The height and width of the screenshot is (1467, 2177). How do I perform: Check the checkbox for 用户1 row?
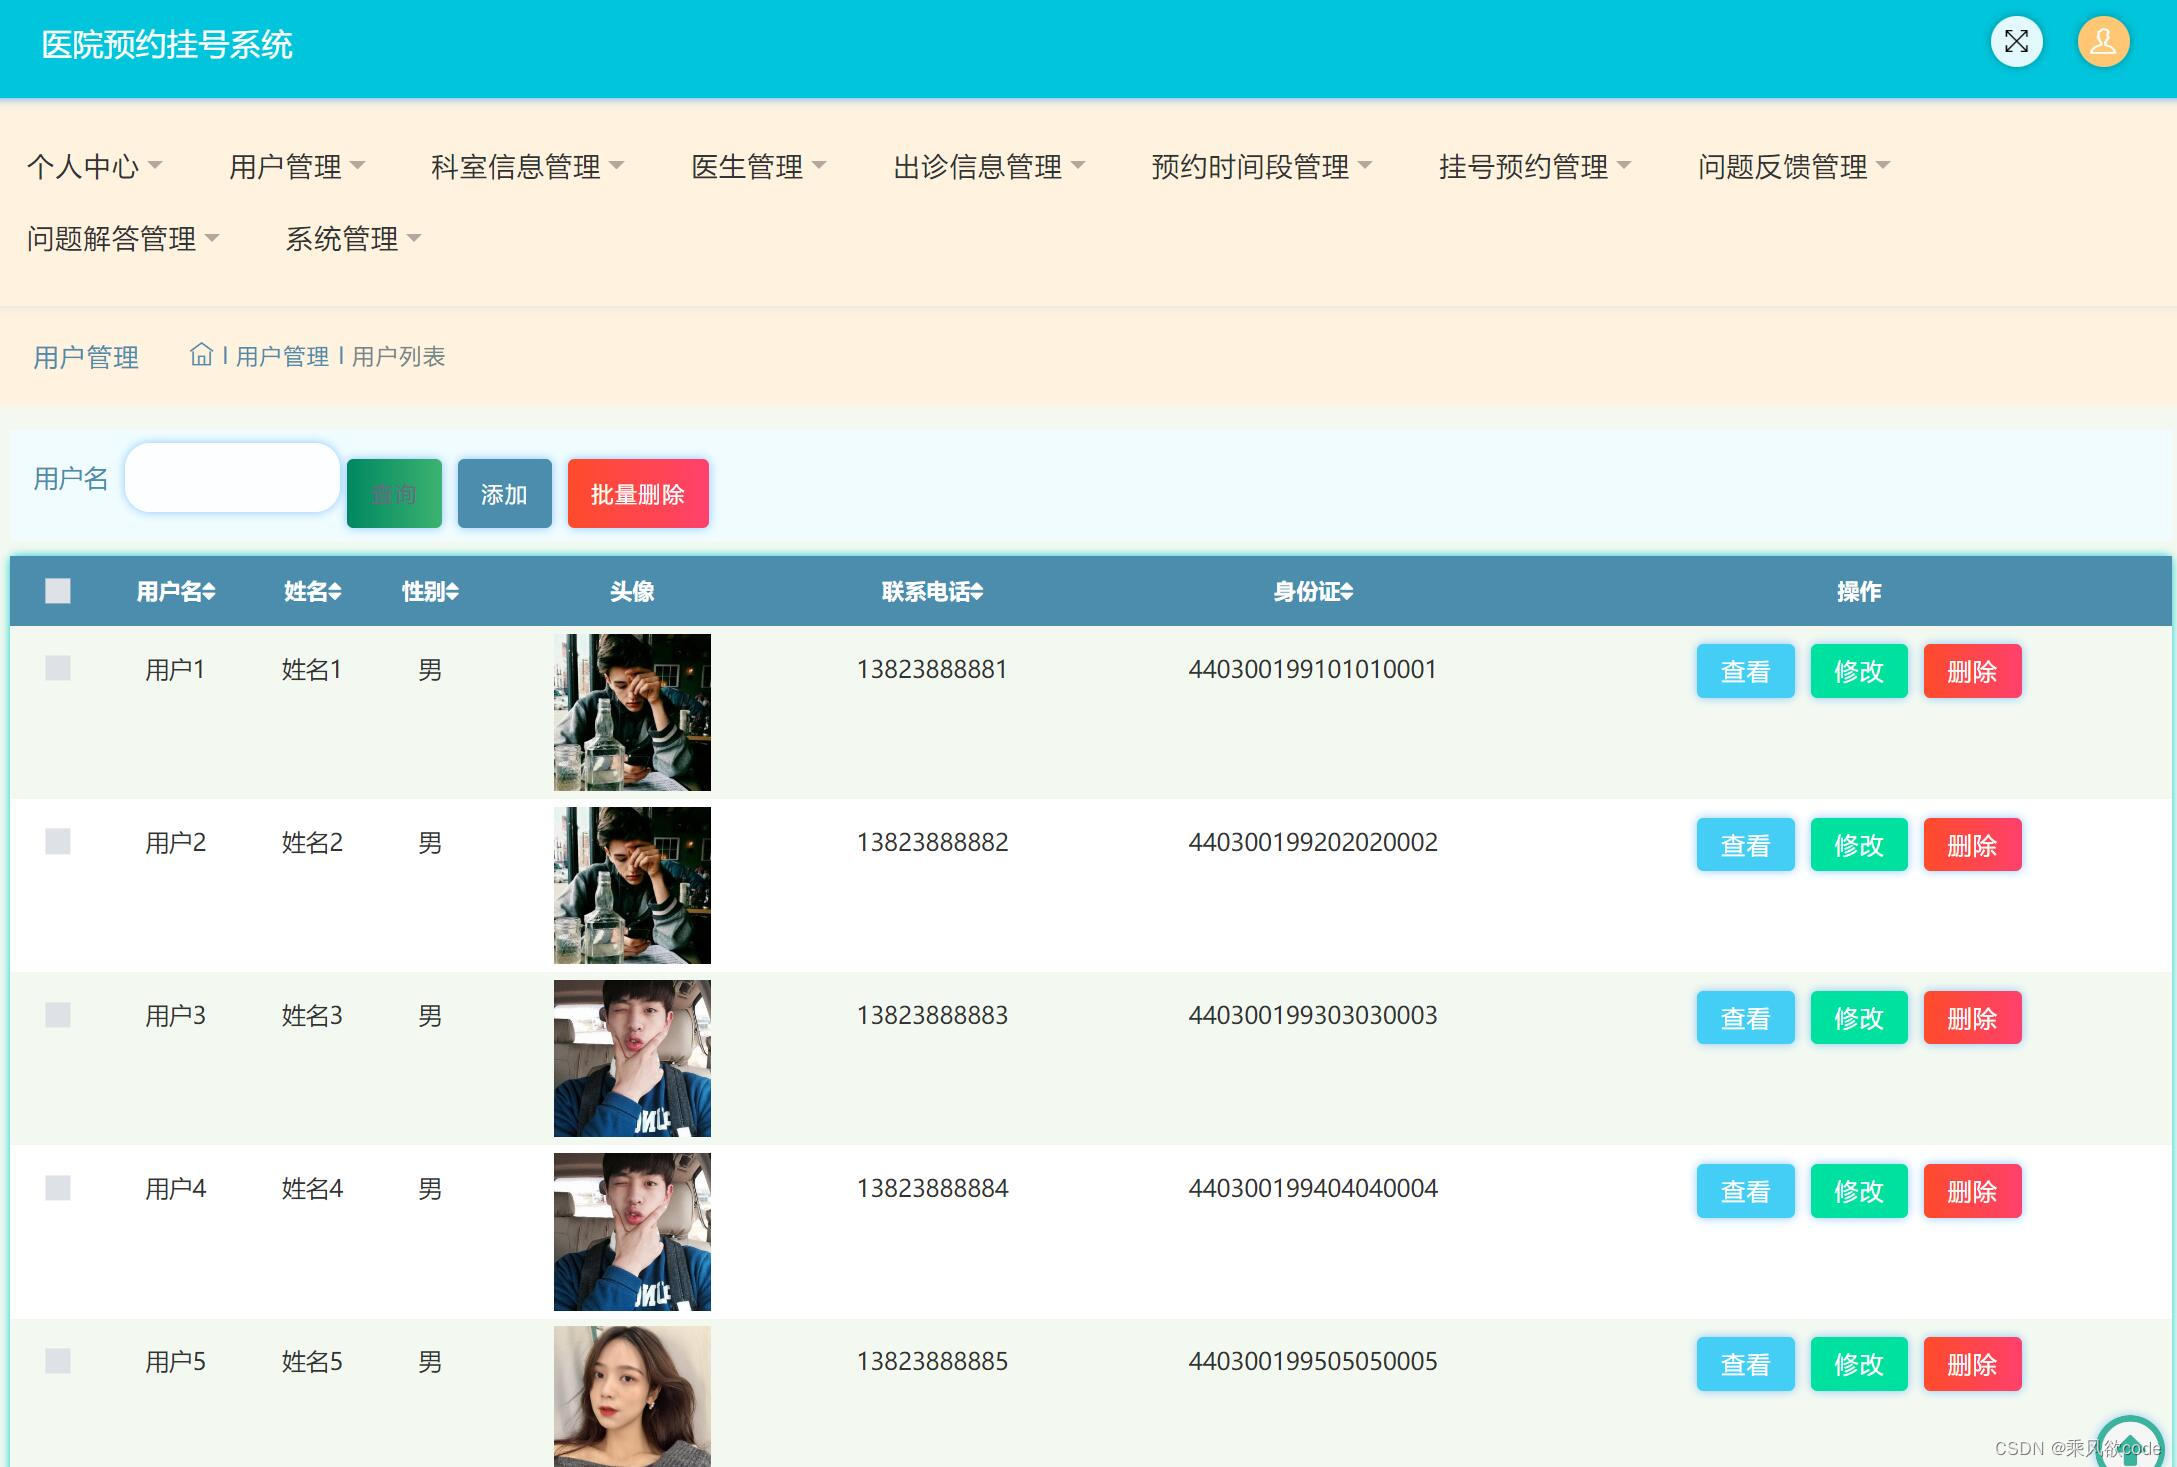58,668
